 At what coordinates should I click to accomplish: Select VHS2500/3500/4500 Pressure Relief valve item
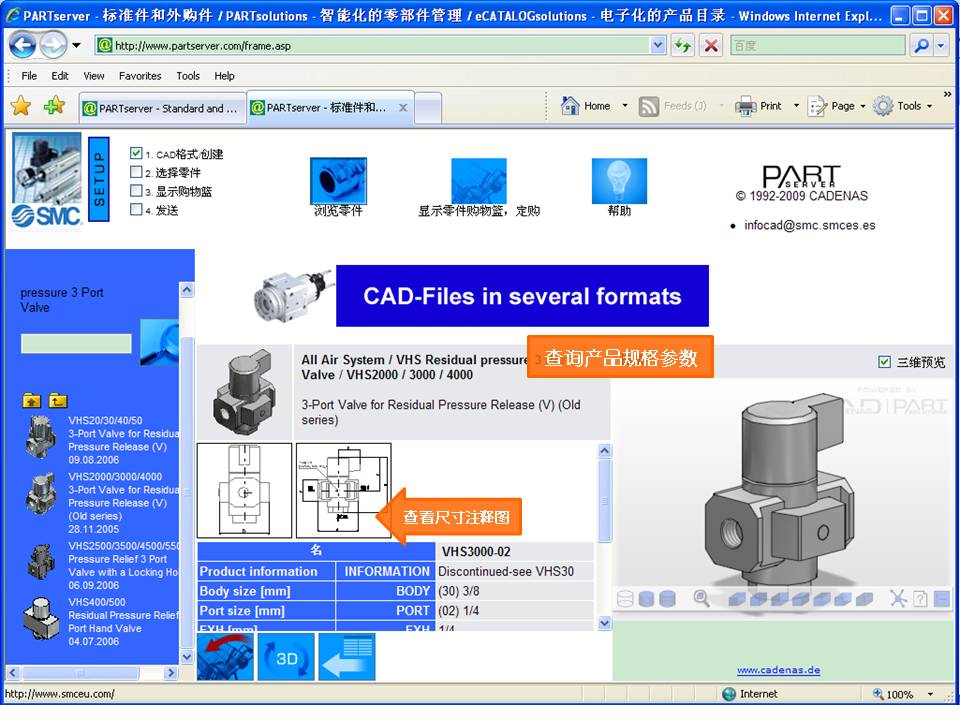[101, 565]
